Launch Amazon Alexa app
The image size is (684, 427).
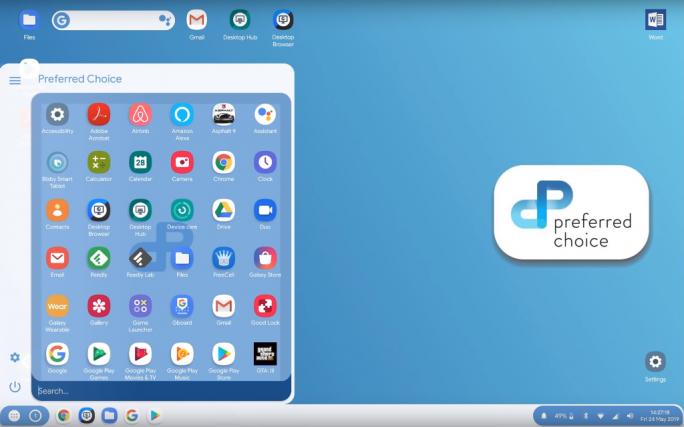click(x=182, y=115)
